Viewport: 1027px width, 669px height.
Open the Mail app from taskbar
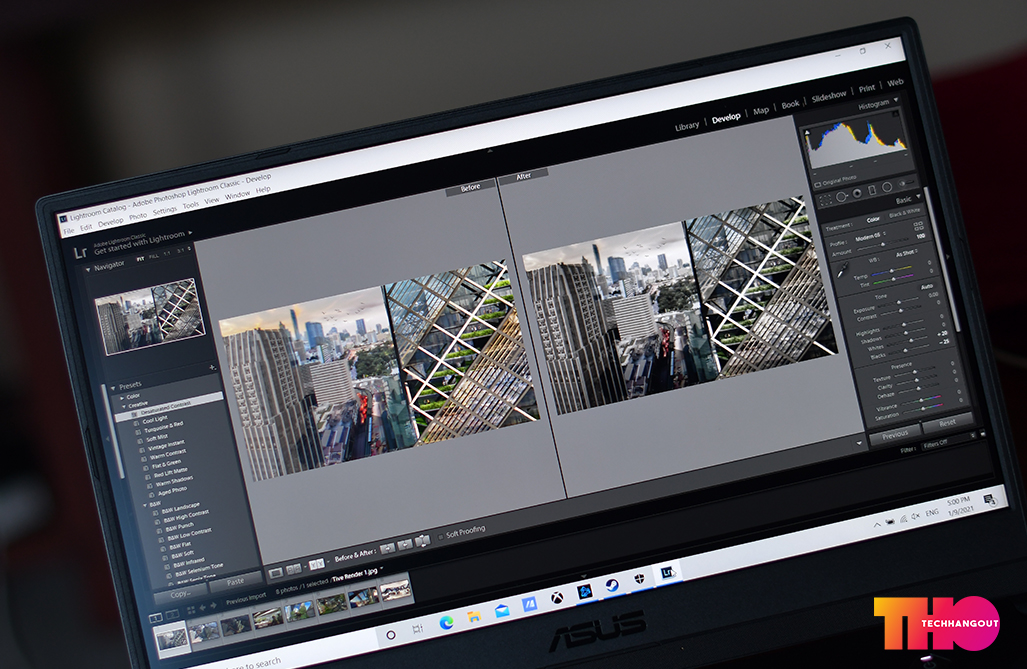click(502, 611)
